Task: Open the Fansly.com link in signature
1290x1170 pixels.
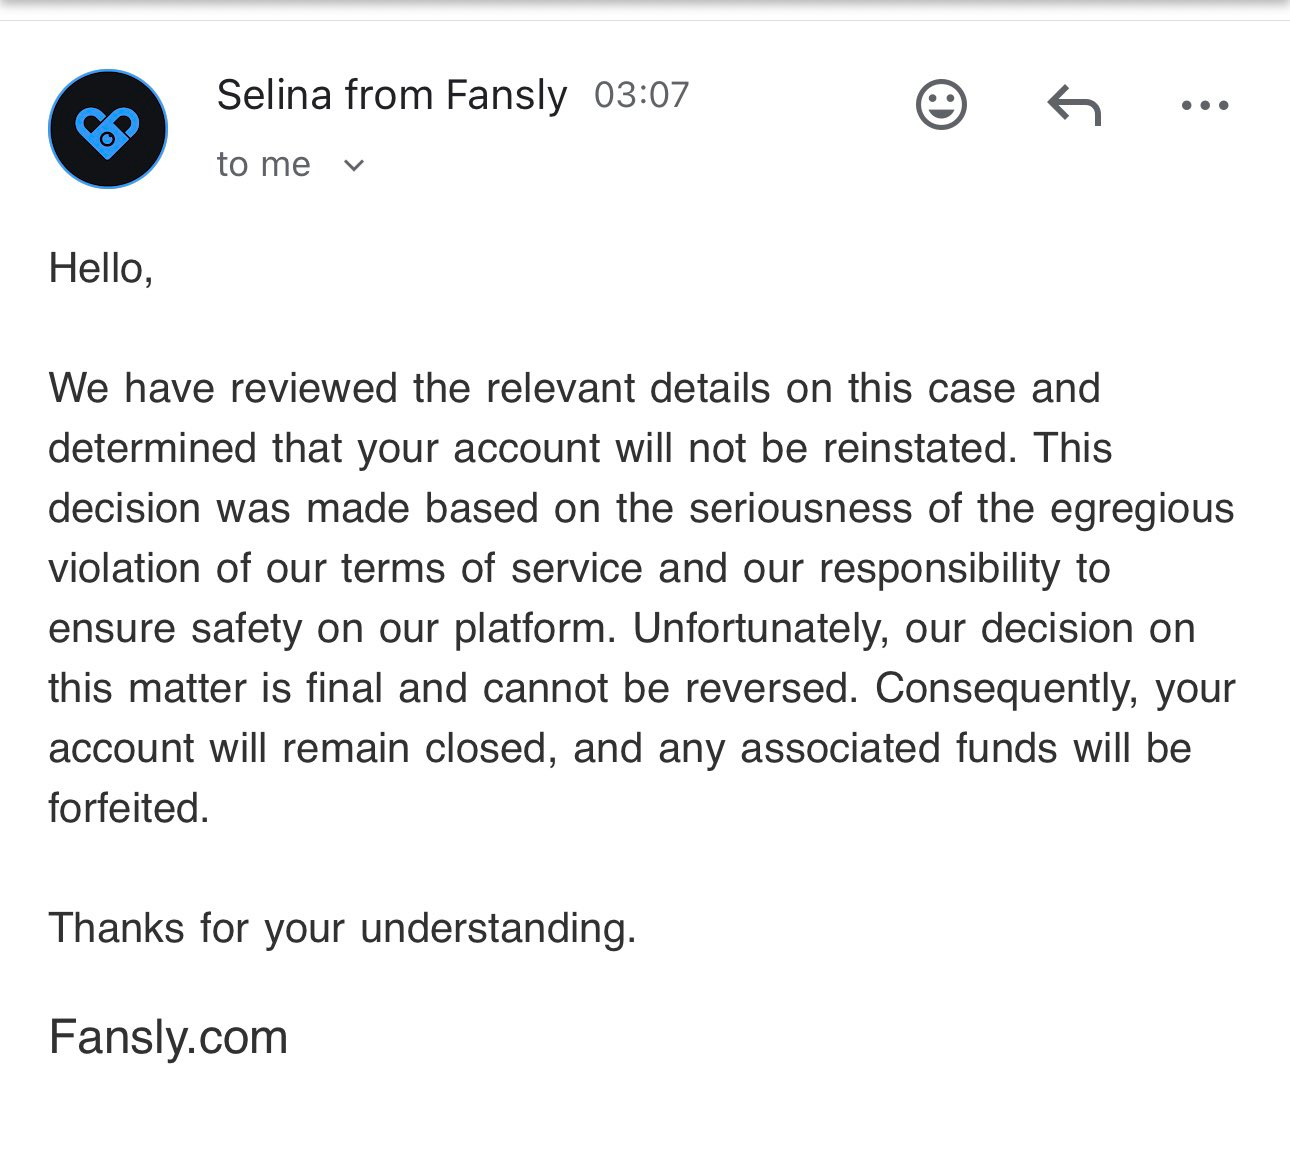Action: [x=168, y=1037]
